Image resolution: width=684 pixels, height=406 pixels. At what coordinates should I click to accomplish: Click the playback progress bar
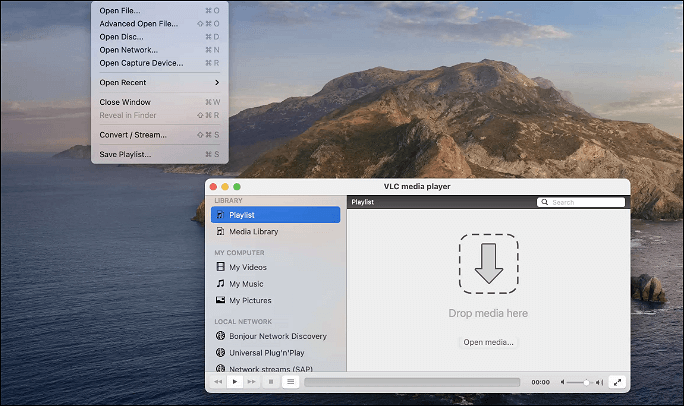pyautogui.click(x=412, y=382)
